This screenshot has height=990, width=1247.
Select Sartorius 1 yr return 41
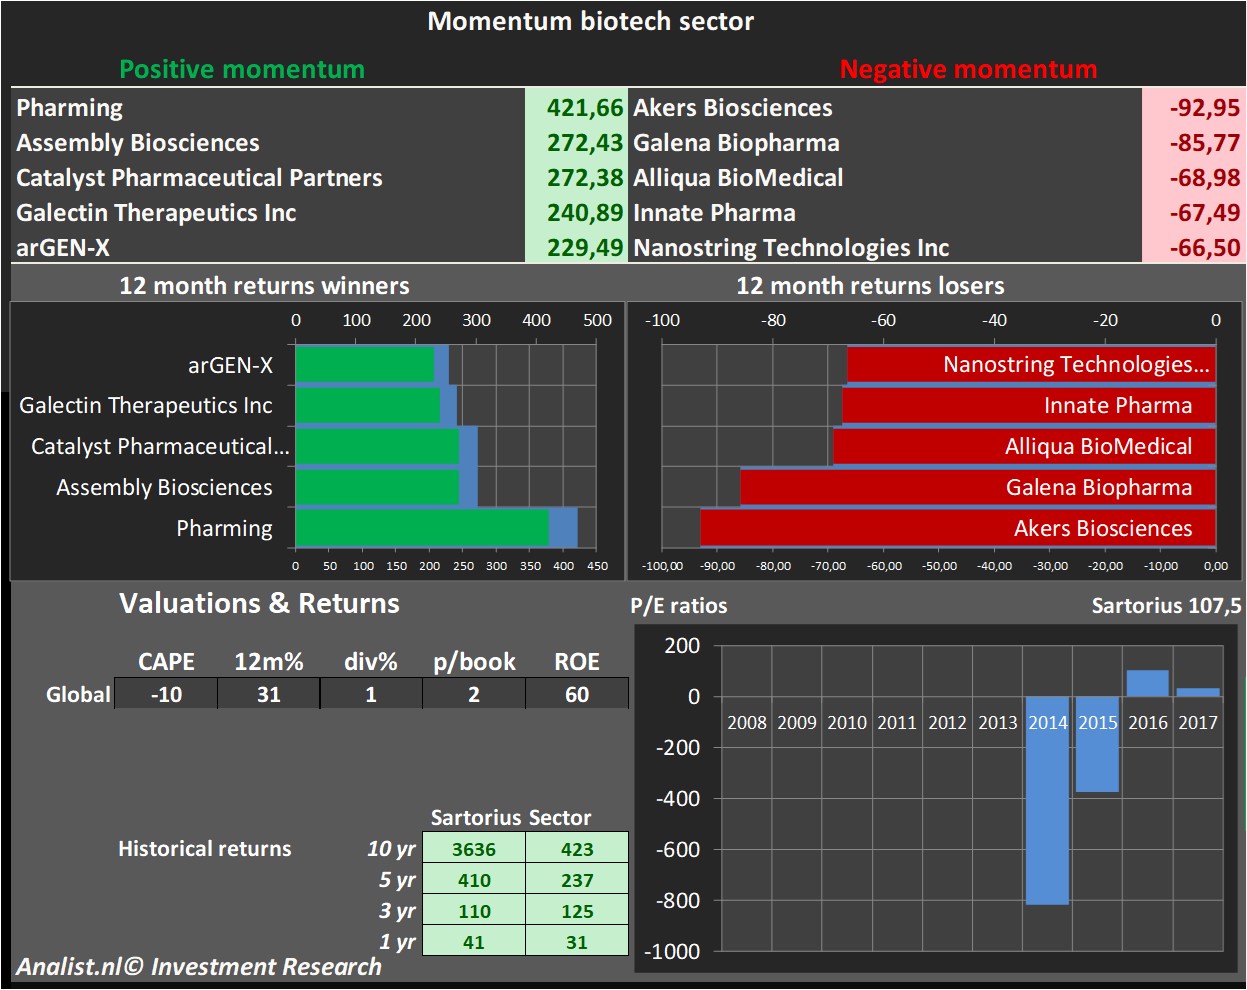point(474,942)
